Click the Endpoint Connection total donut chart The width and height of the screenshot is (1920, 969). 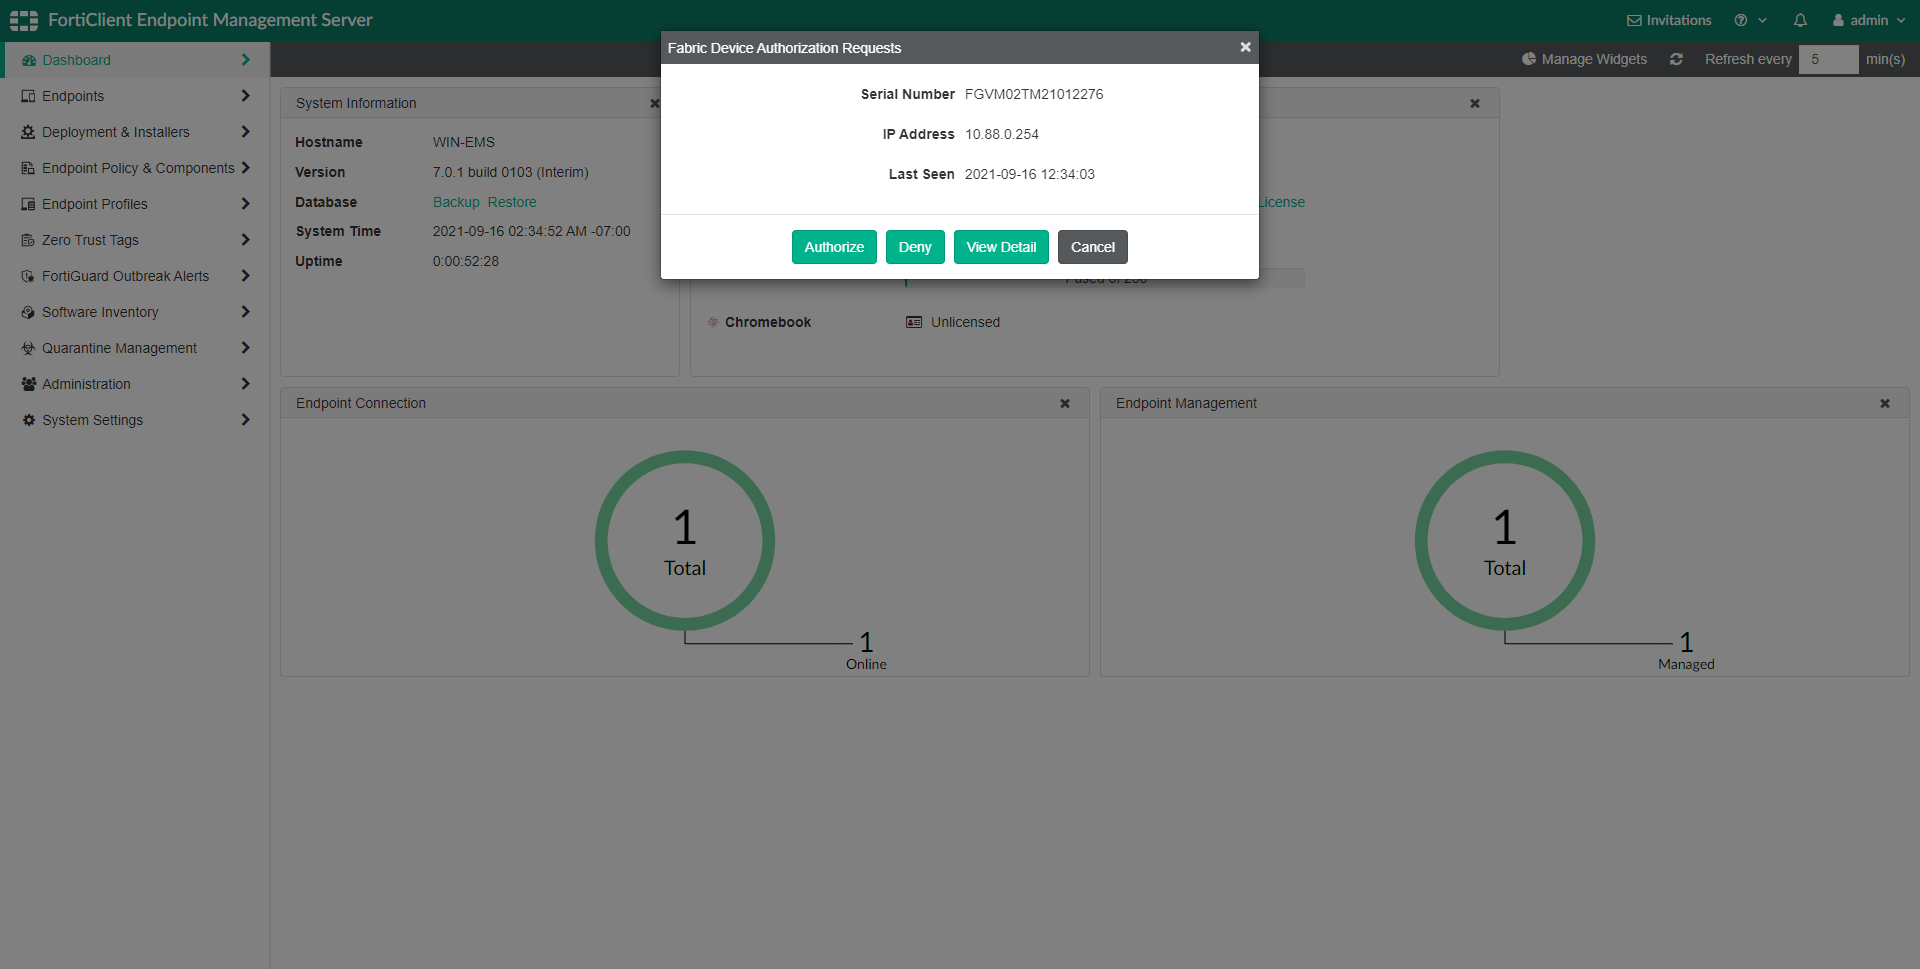tap(685, 540)
